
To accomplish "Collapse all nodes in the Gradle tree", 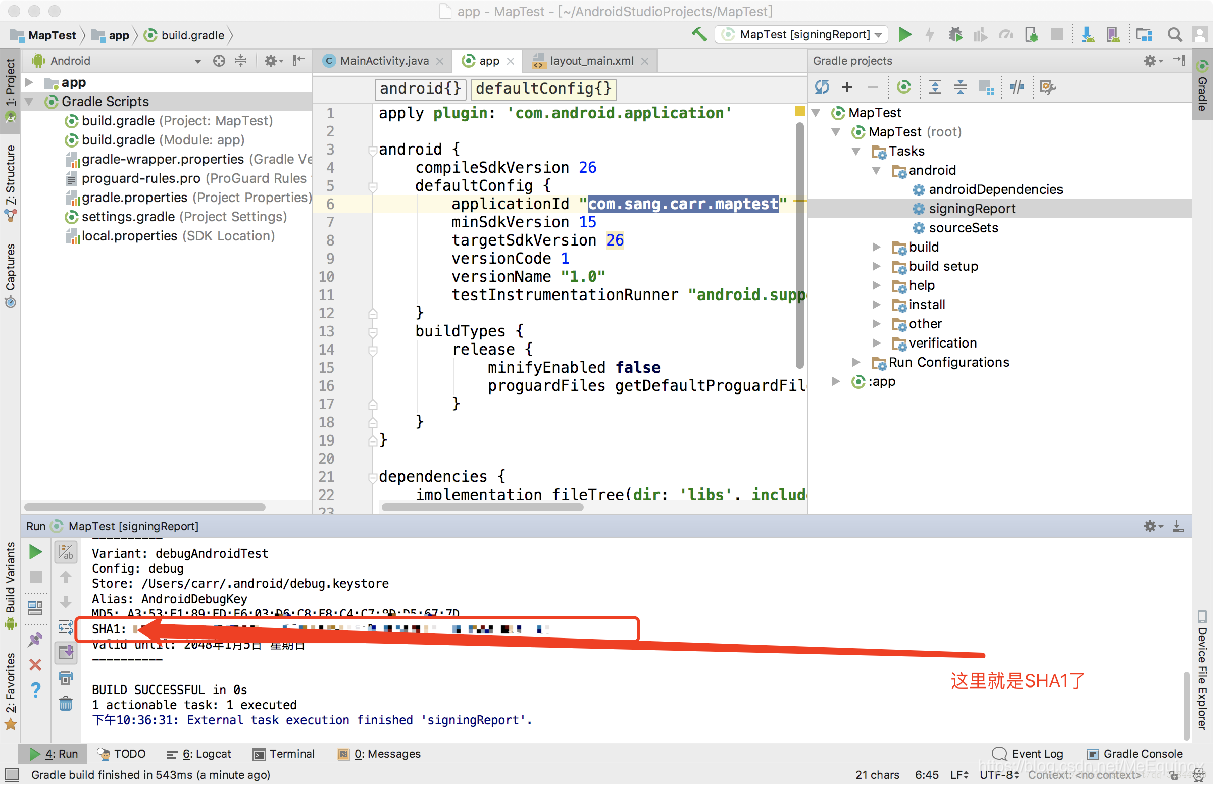I will [961, 87].
